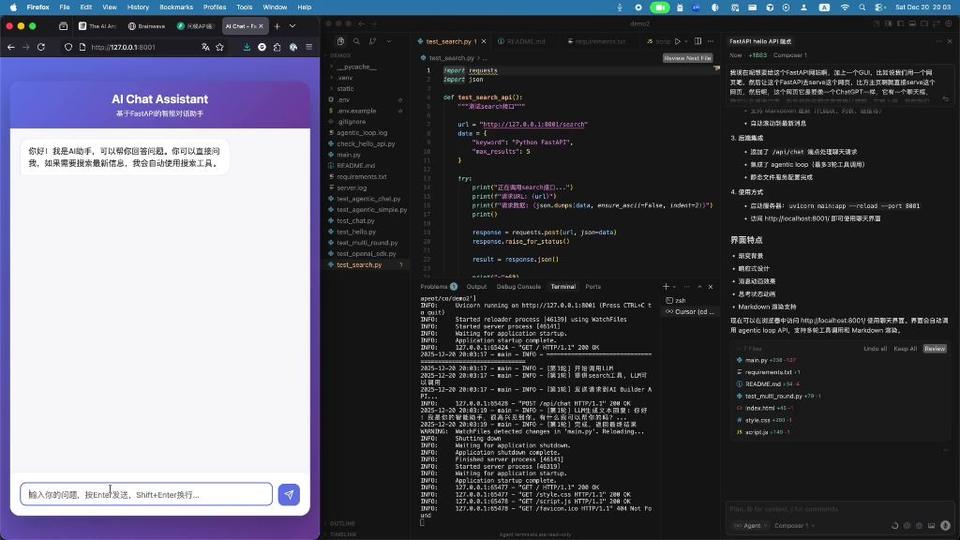The height and width of the screenshot is (540, 960).
Task: Open the Composer 1 model dropdown
Action: click(x=793, y=526)
